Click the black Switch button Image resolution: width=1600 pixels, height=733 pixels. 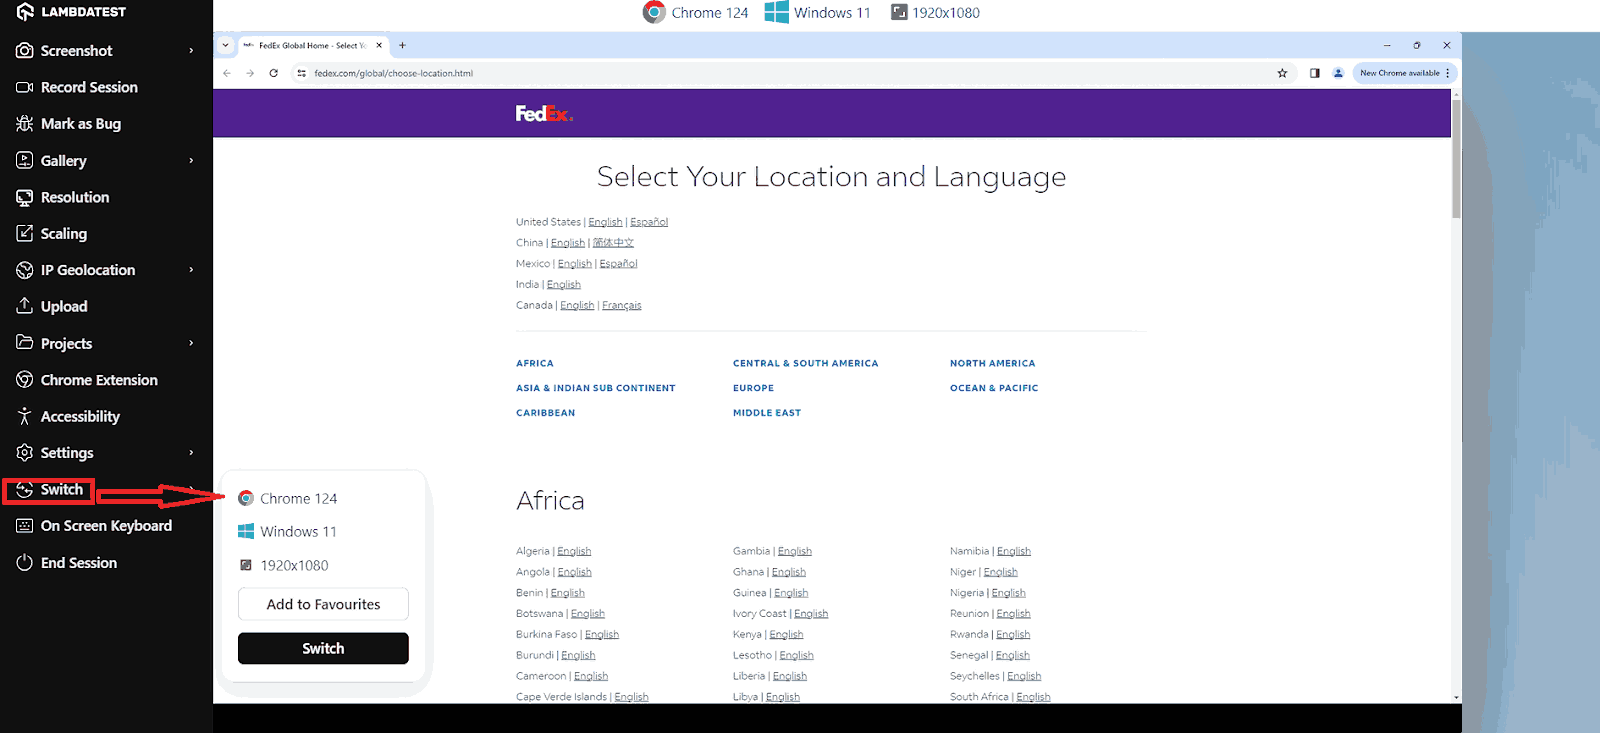pos(323,648)
